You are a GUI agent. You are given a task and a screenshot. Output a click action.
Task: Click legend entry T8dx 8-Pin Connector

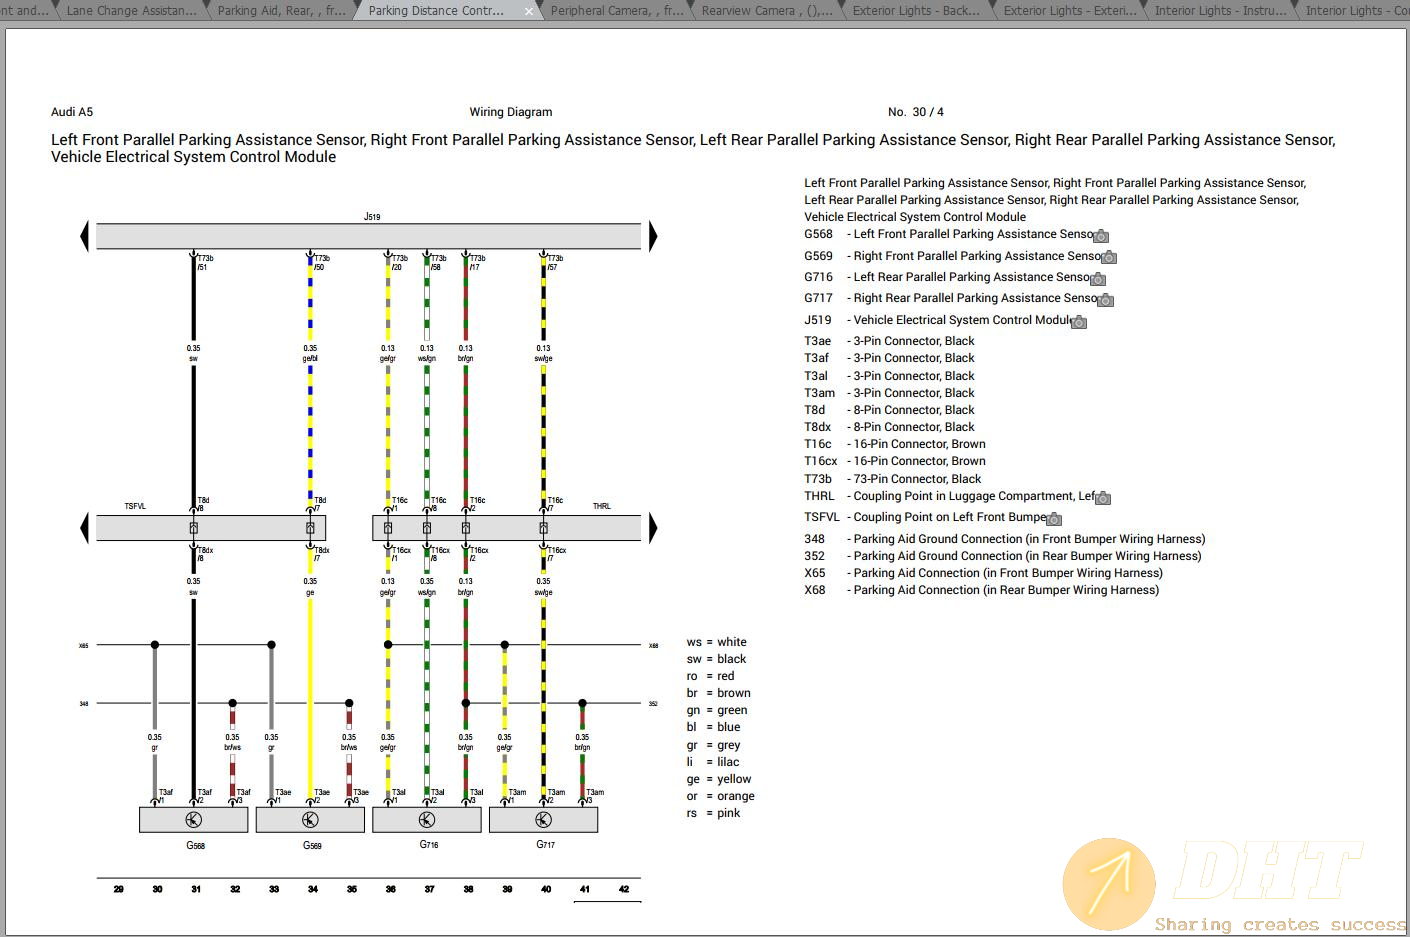tap(889, 427)
